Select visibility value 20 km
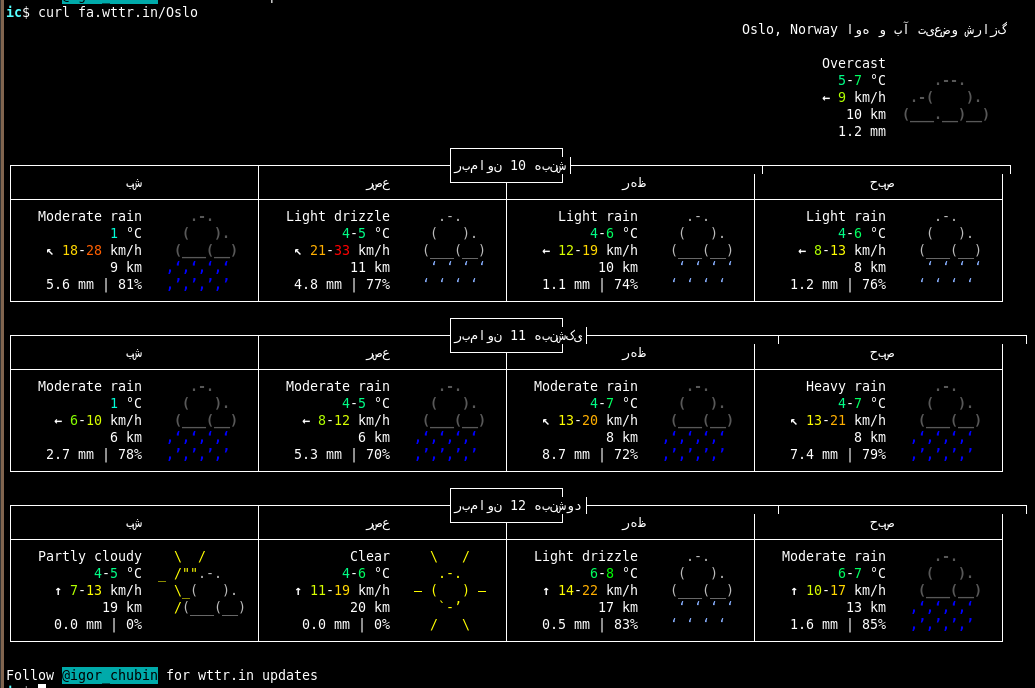Image resolution: width=1035 pixels, height=688 pixels. (x=370, y=607)
